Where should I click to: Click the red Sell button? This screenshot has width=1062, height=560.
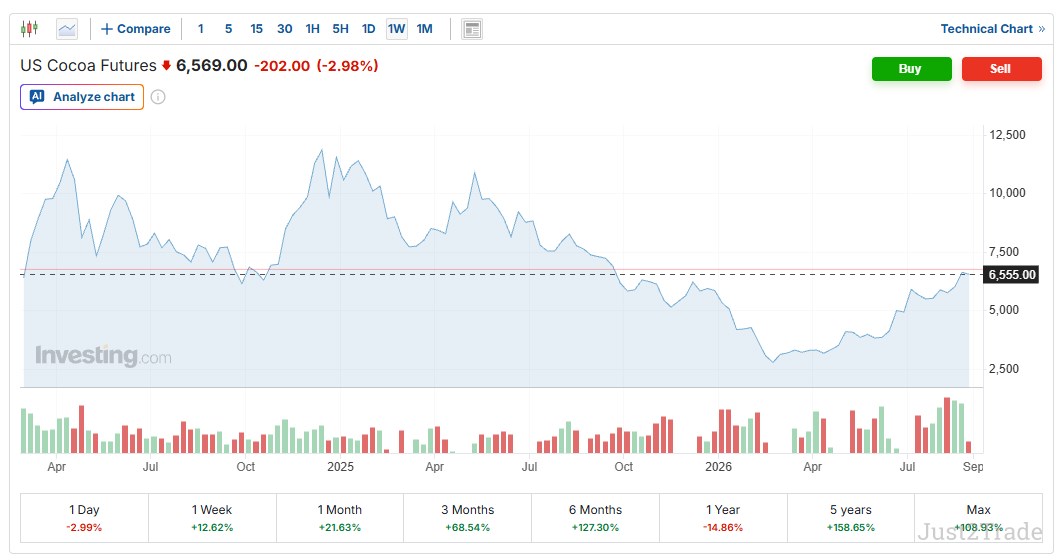tap(1001, 69)
